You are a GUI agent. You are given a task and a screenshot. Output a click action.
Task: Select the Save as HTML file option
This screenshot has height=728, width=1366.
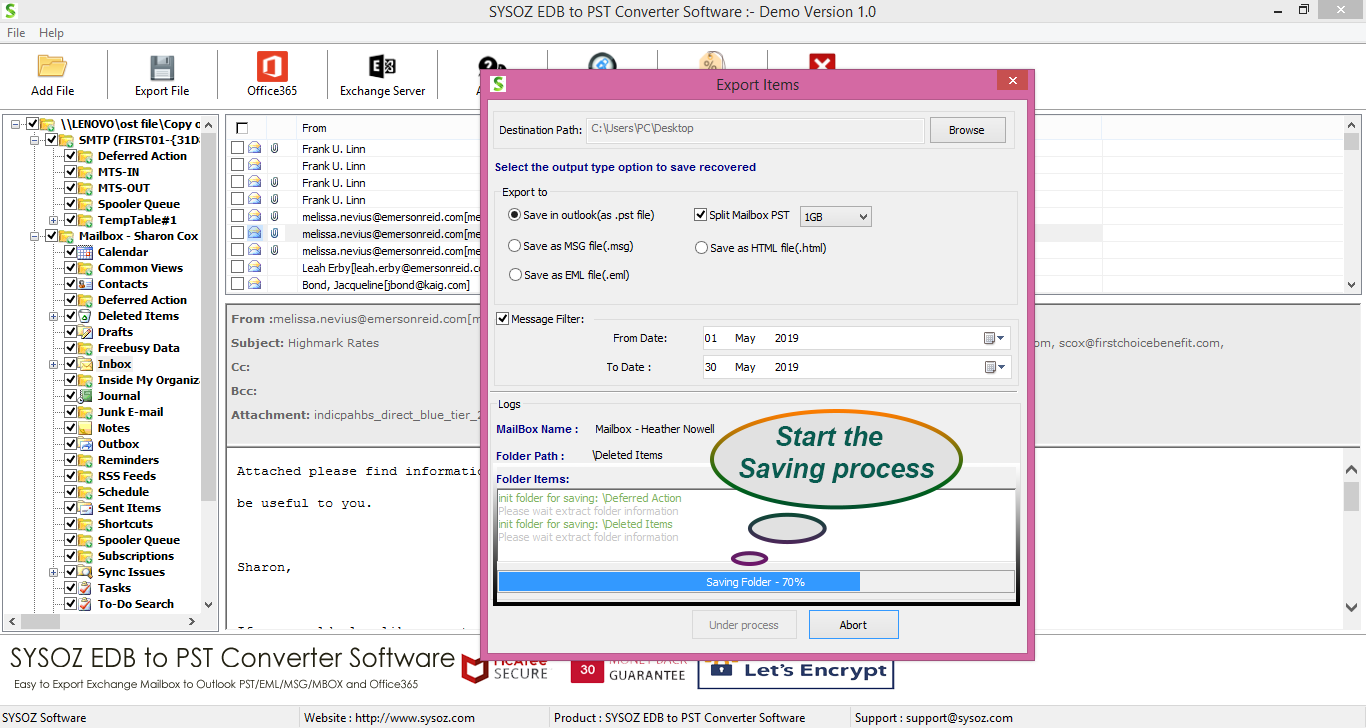(x=702, y=248)
